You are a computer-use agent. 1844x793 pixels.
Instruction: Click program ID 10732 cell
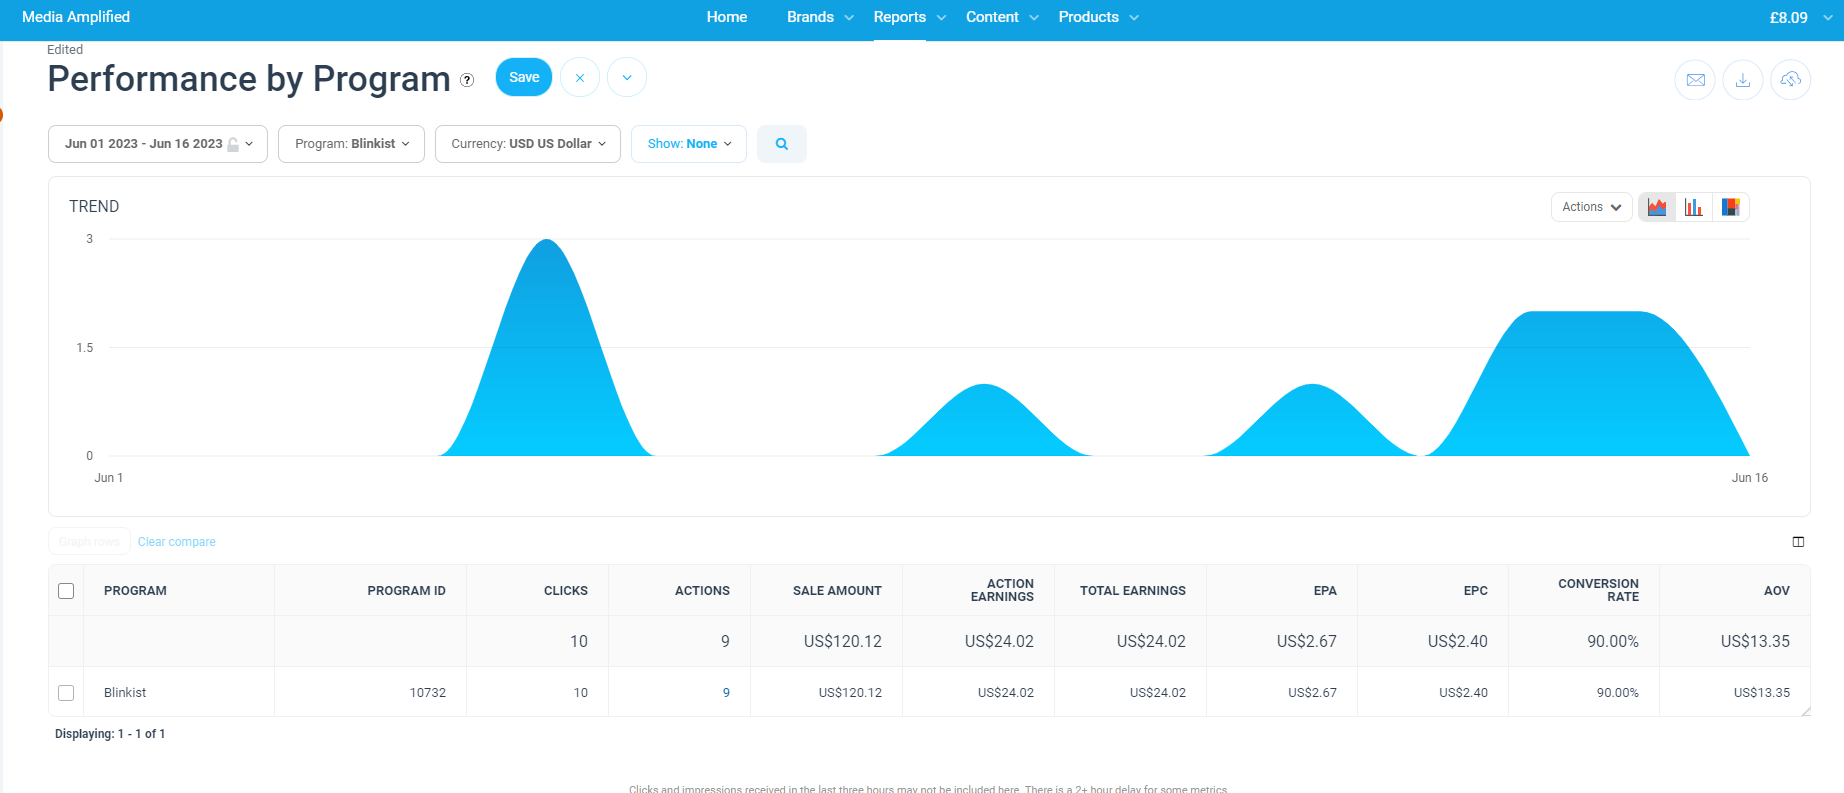coord(428,693)
